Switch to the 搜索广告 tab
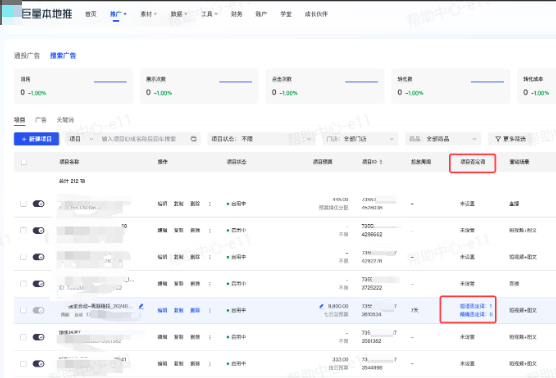 click(x=63, y=56)
